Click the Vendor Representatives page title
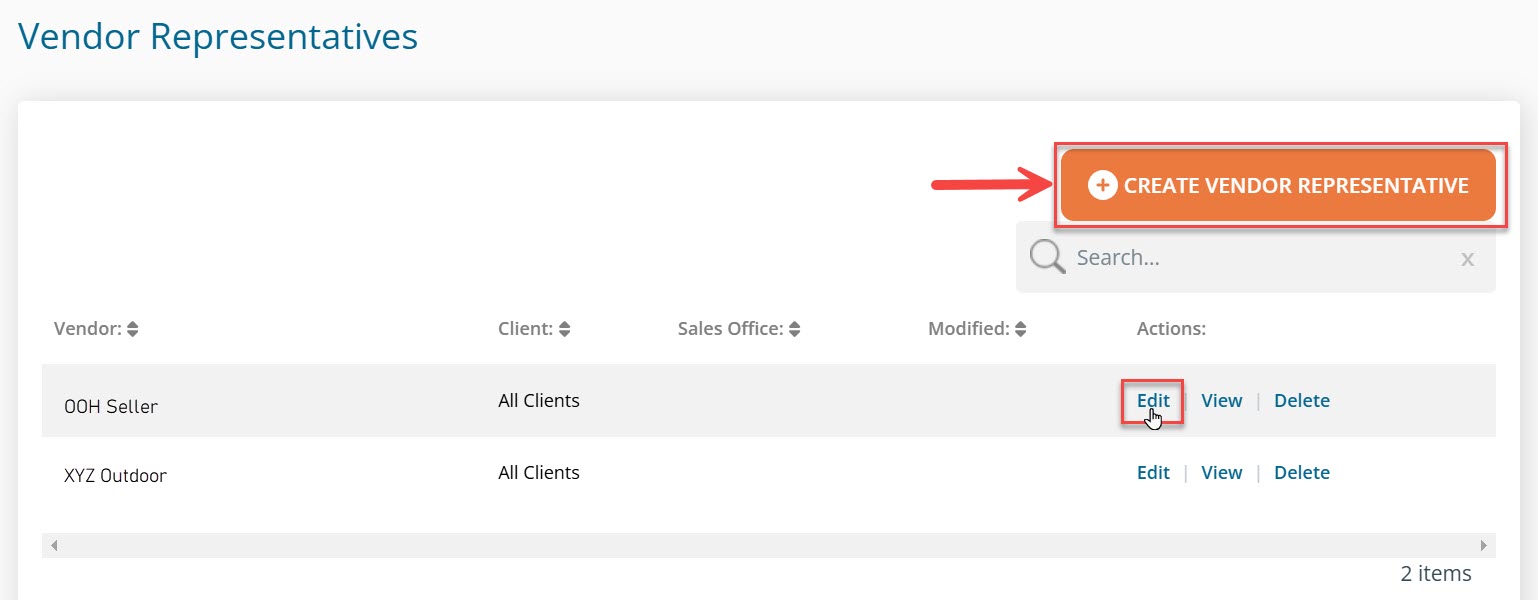 218,37
